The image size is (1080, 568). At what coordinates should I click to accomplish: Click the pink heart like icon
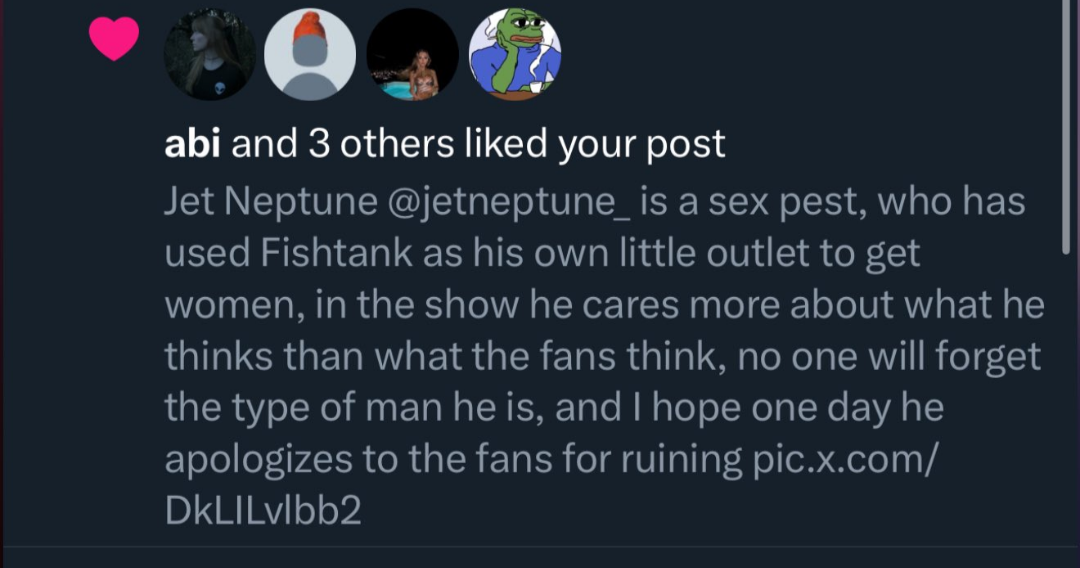point(113,41)
